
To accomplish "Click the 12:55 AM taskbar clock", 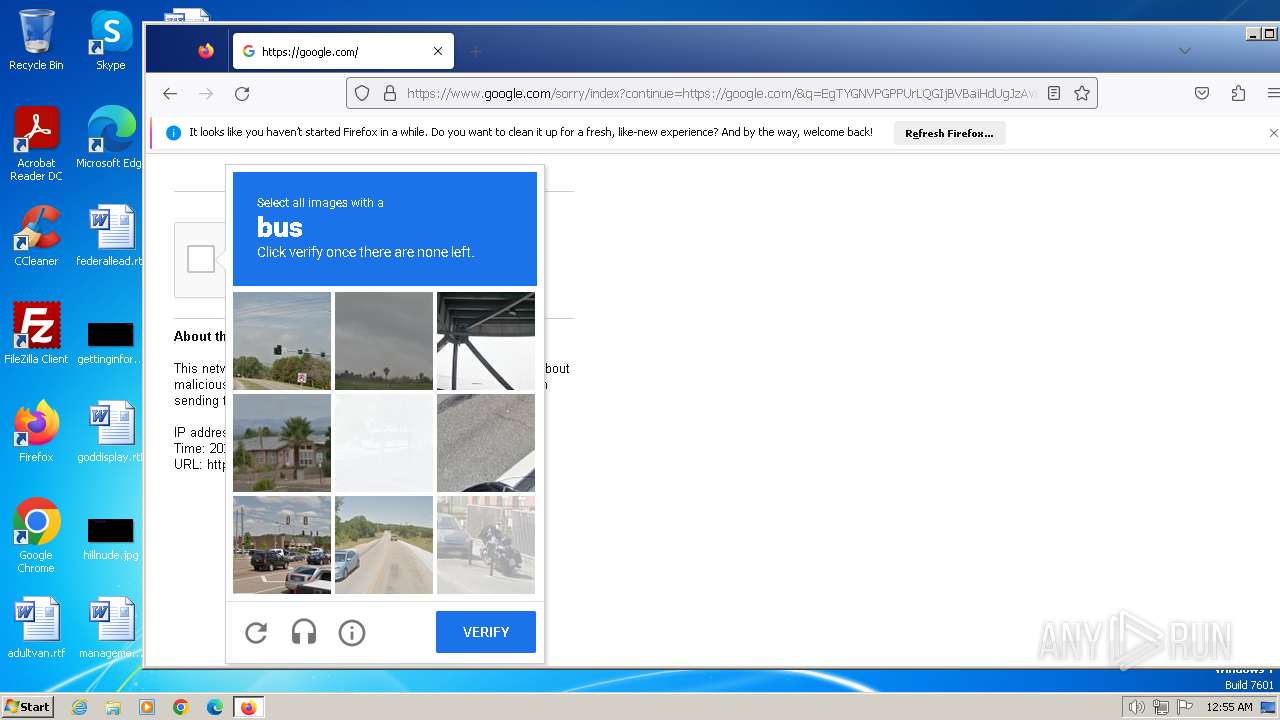I will coord(1229,707).
